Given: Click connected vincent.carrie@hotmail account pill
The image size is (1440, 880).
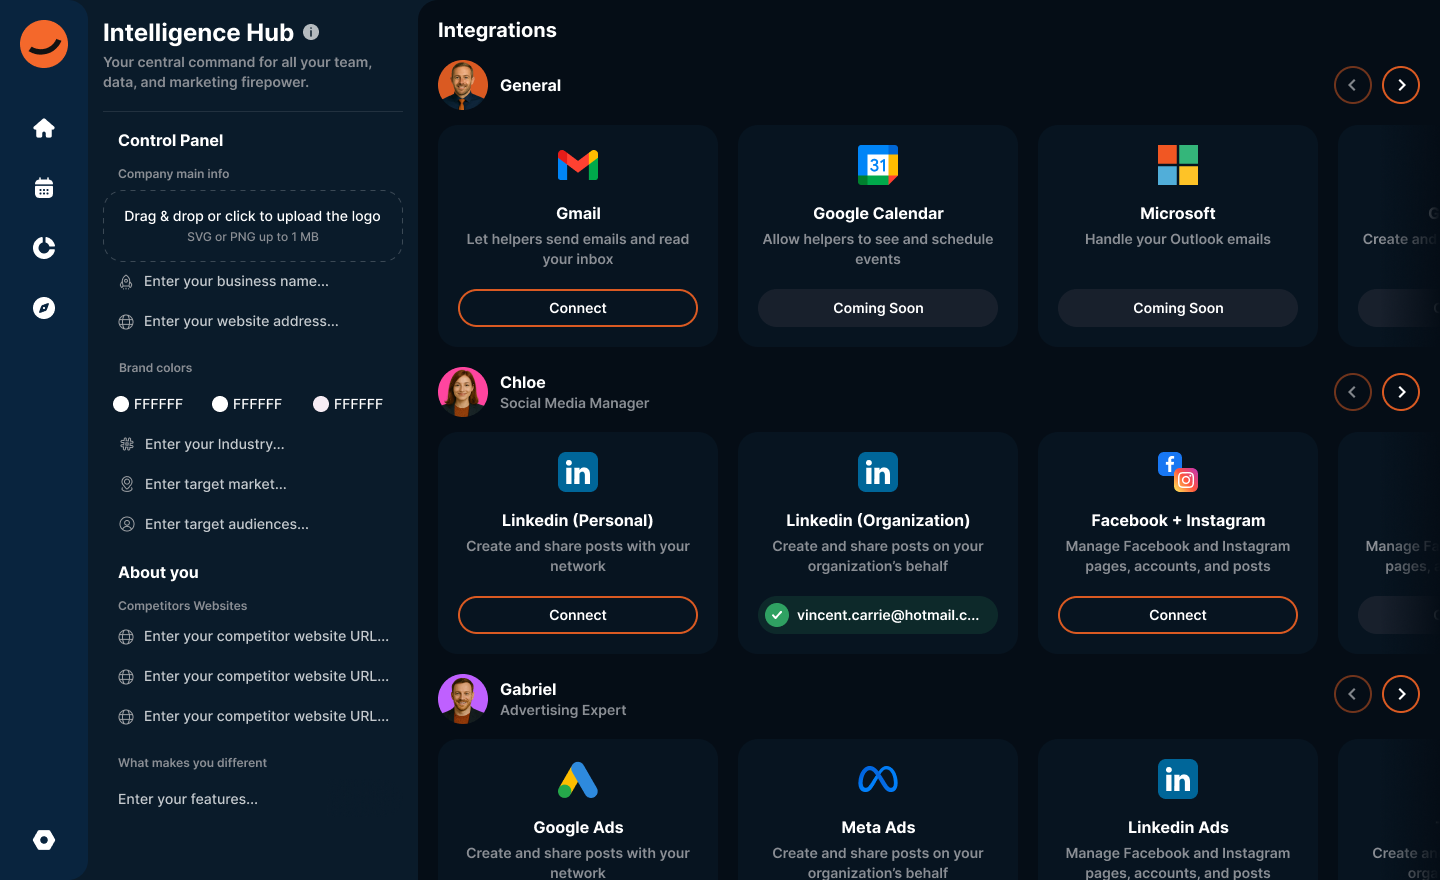Looking at the screenshot, I should 878,615.
